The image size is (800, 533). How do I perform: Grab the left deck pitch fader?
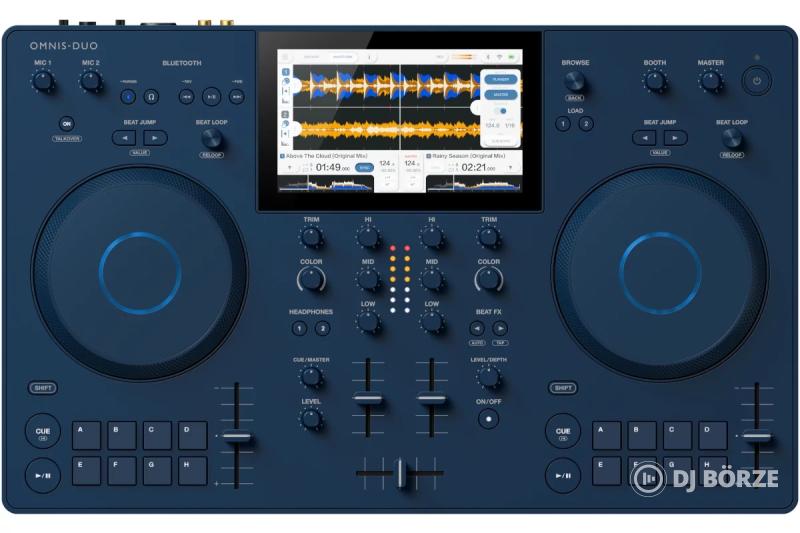236,437
